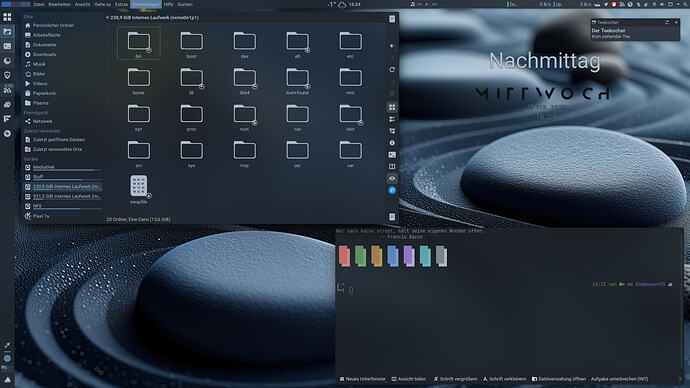
Task: Open the highlighted Einstellungen menu
Action: coord(146,4)
